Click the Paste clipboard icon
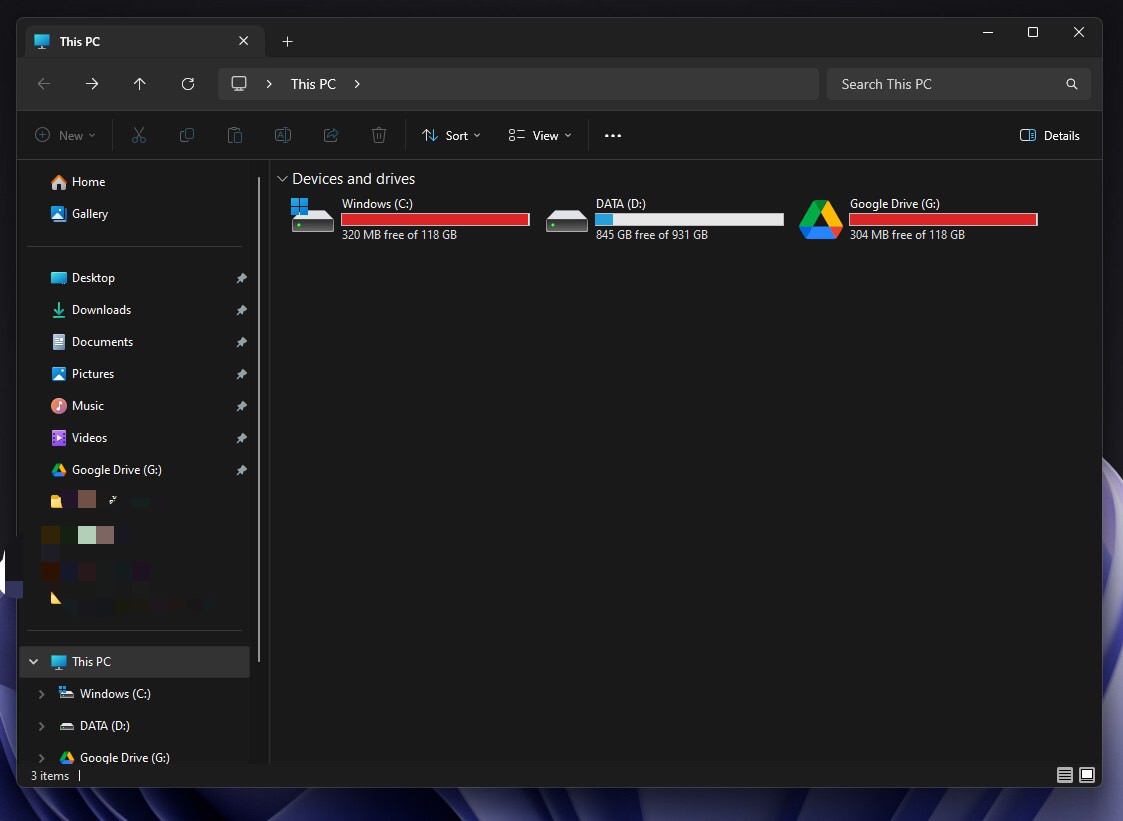This screenshot has height=821, width=1123. pyautogui.click(x=235, y=135)
